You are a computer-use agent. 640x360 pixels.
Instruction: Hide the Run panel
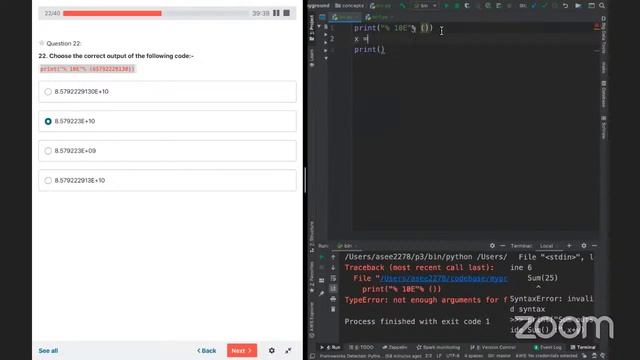coord(502,246)
